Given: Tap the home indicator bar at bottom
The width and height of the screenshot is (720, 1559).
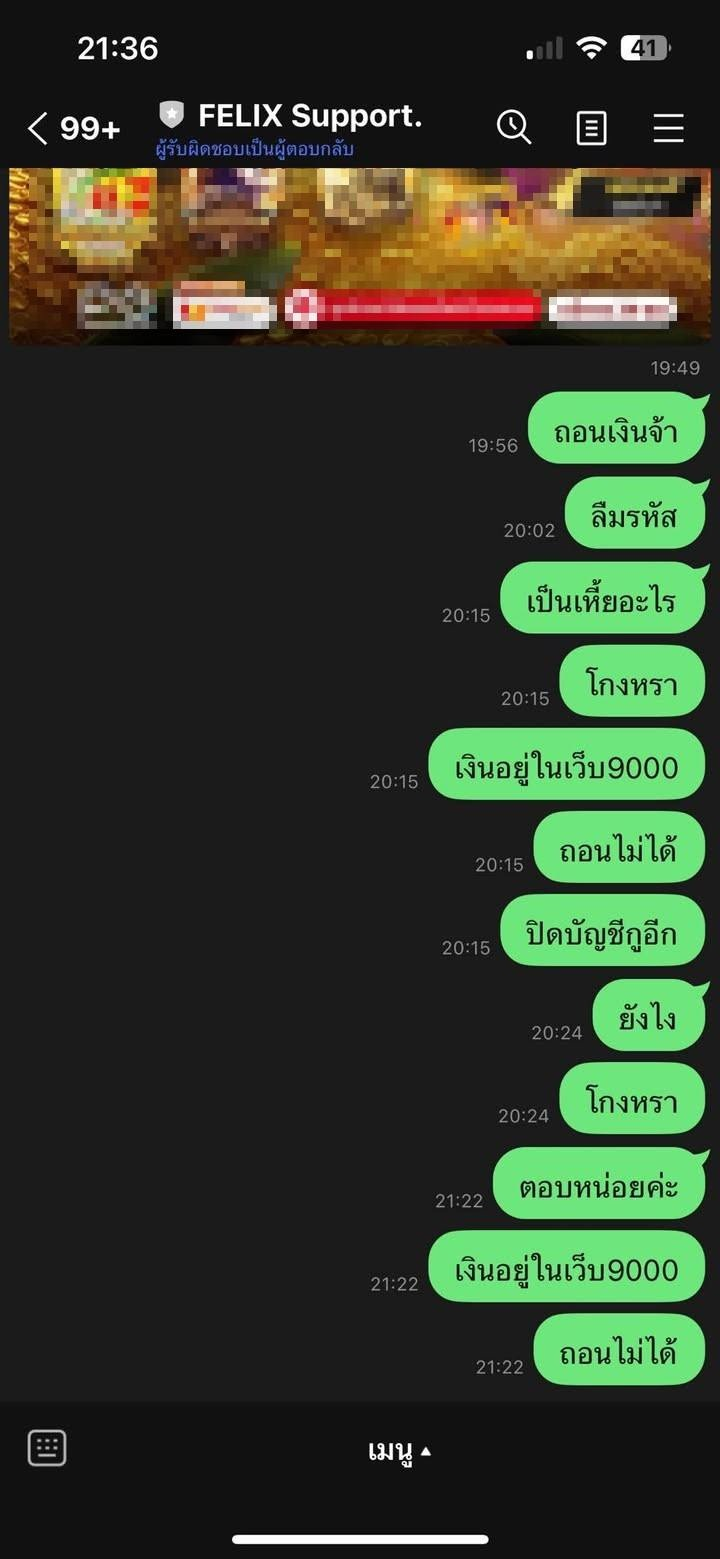Looking at the screenshot, I should point(360,1539).
